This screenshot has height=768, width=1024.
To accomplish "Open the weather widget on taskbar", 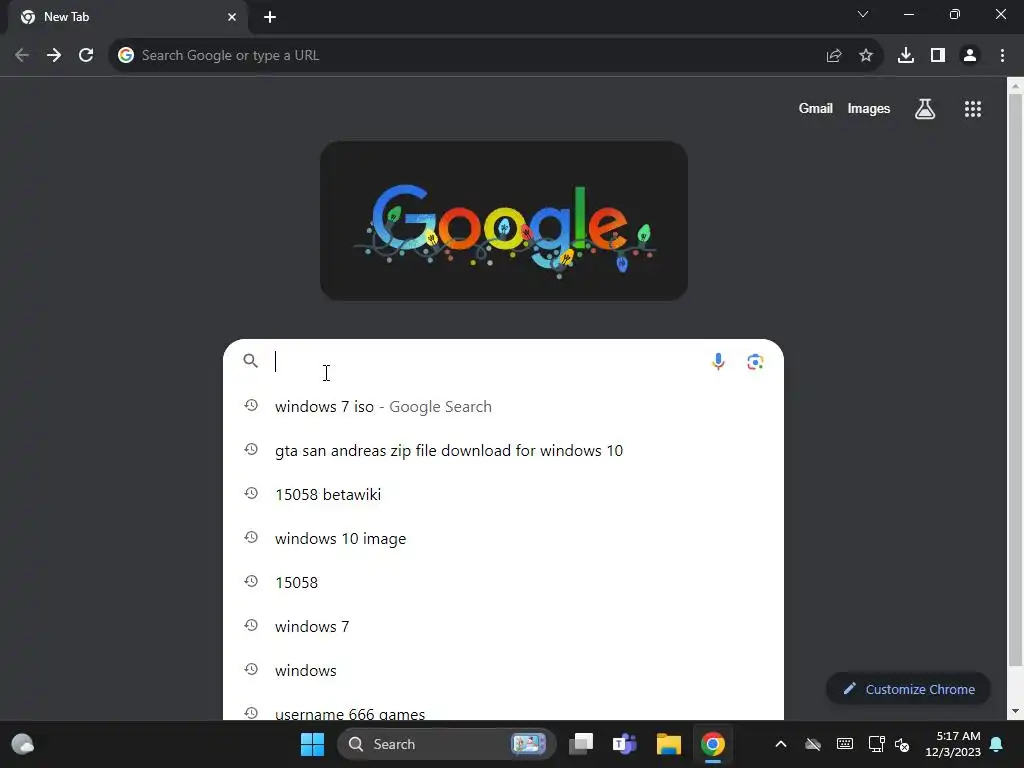I will [23, 744].
